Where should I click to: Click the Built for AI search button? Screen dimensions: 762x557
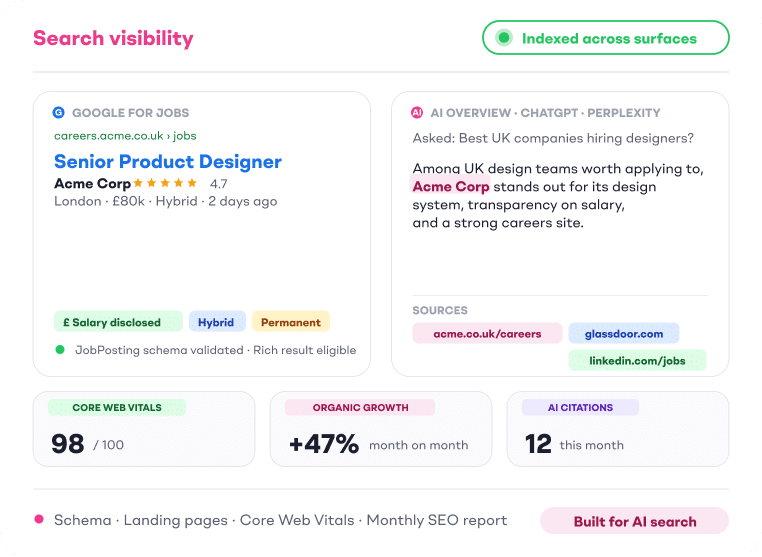[x=634, y=521]
